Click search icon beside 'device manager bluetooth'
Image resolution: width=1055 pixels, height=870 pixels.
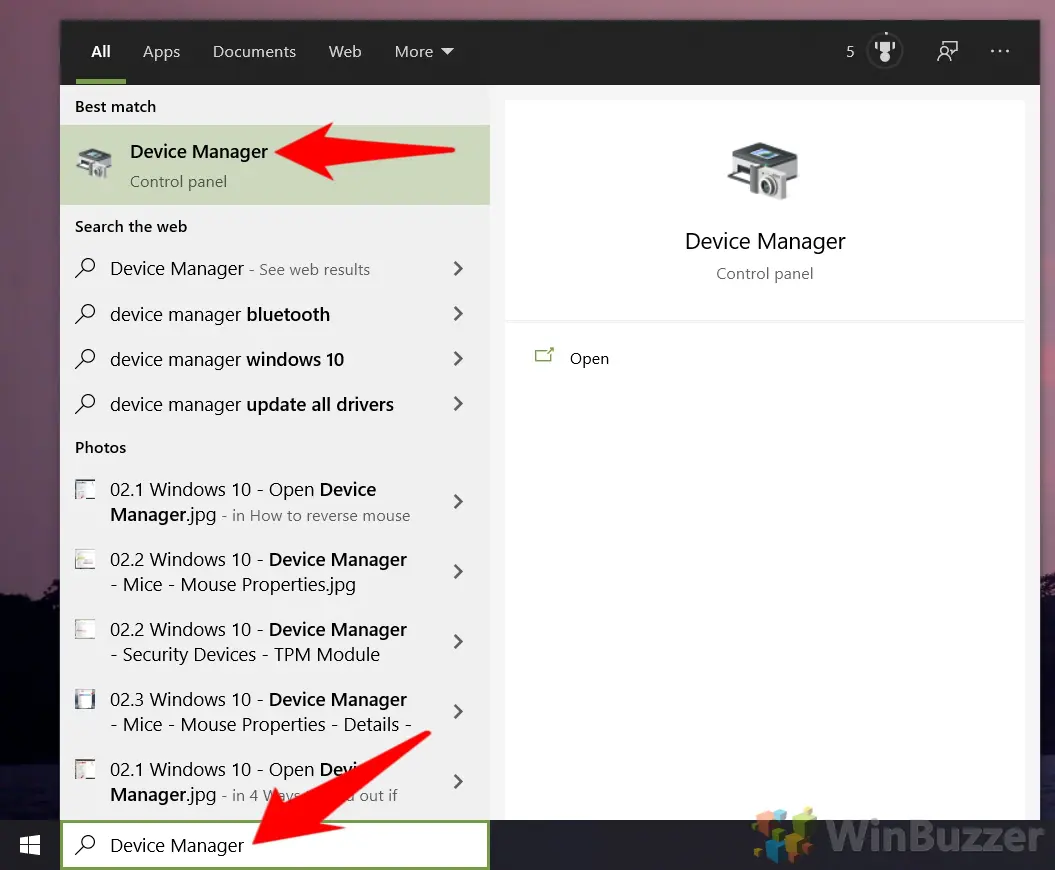[85, 314]
